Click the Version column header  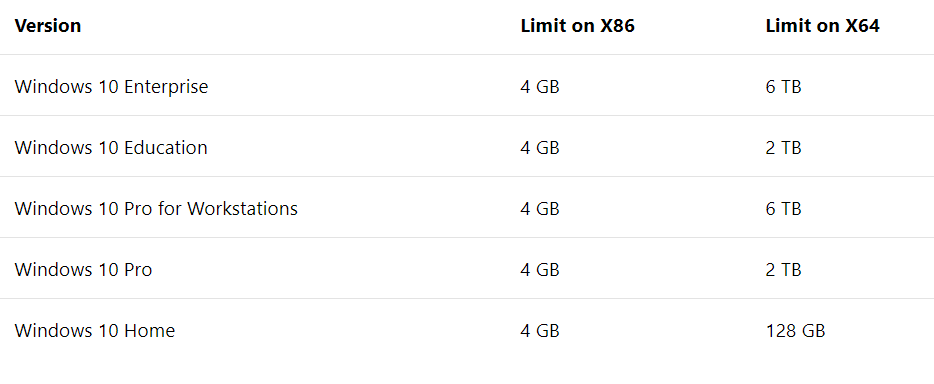point(48,26)
